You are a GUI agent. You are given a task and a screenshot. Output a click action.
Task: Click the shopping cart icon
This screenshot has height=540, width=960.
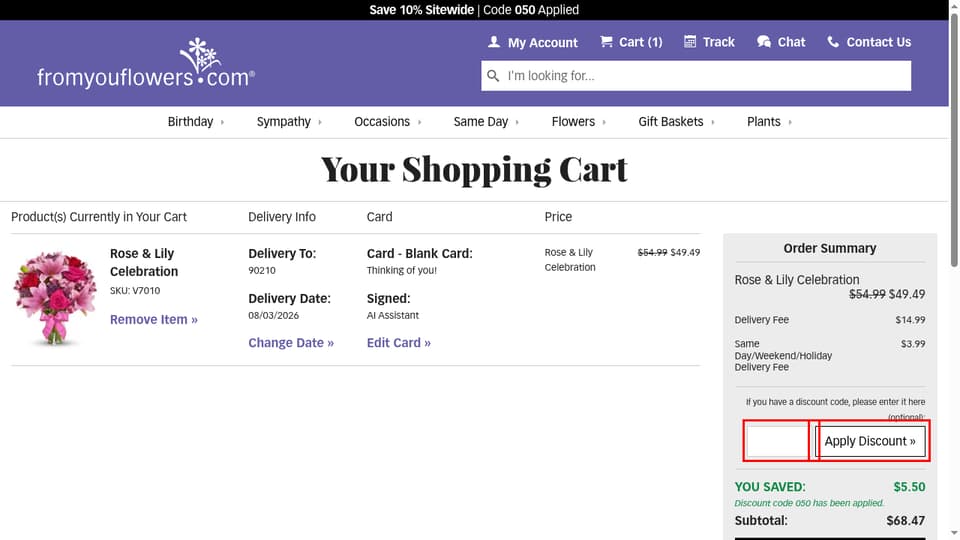click(606, 41)
